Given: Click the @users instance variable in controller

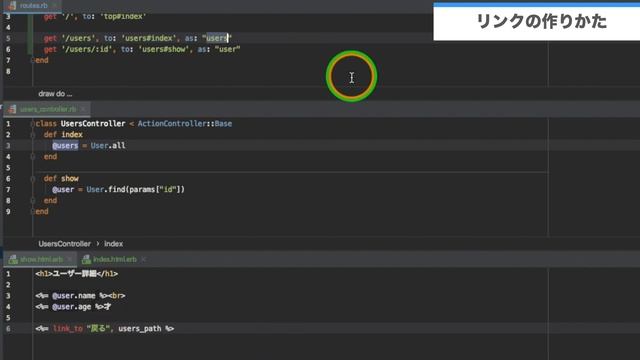Looking at the screenshot, I should click(65, 146).
